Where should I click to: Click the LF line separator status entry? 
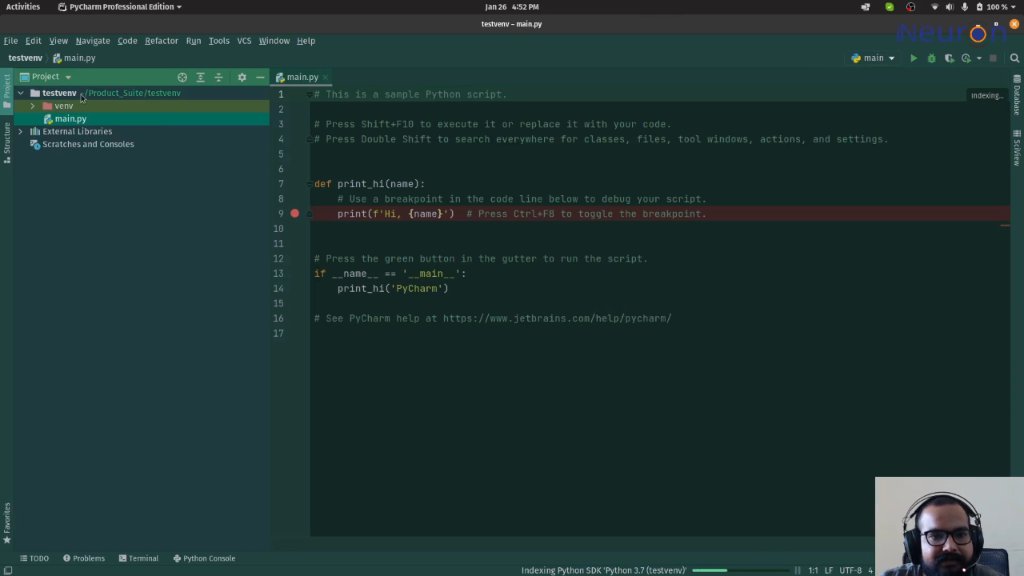[x=828, y=570]
